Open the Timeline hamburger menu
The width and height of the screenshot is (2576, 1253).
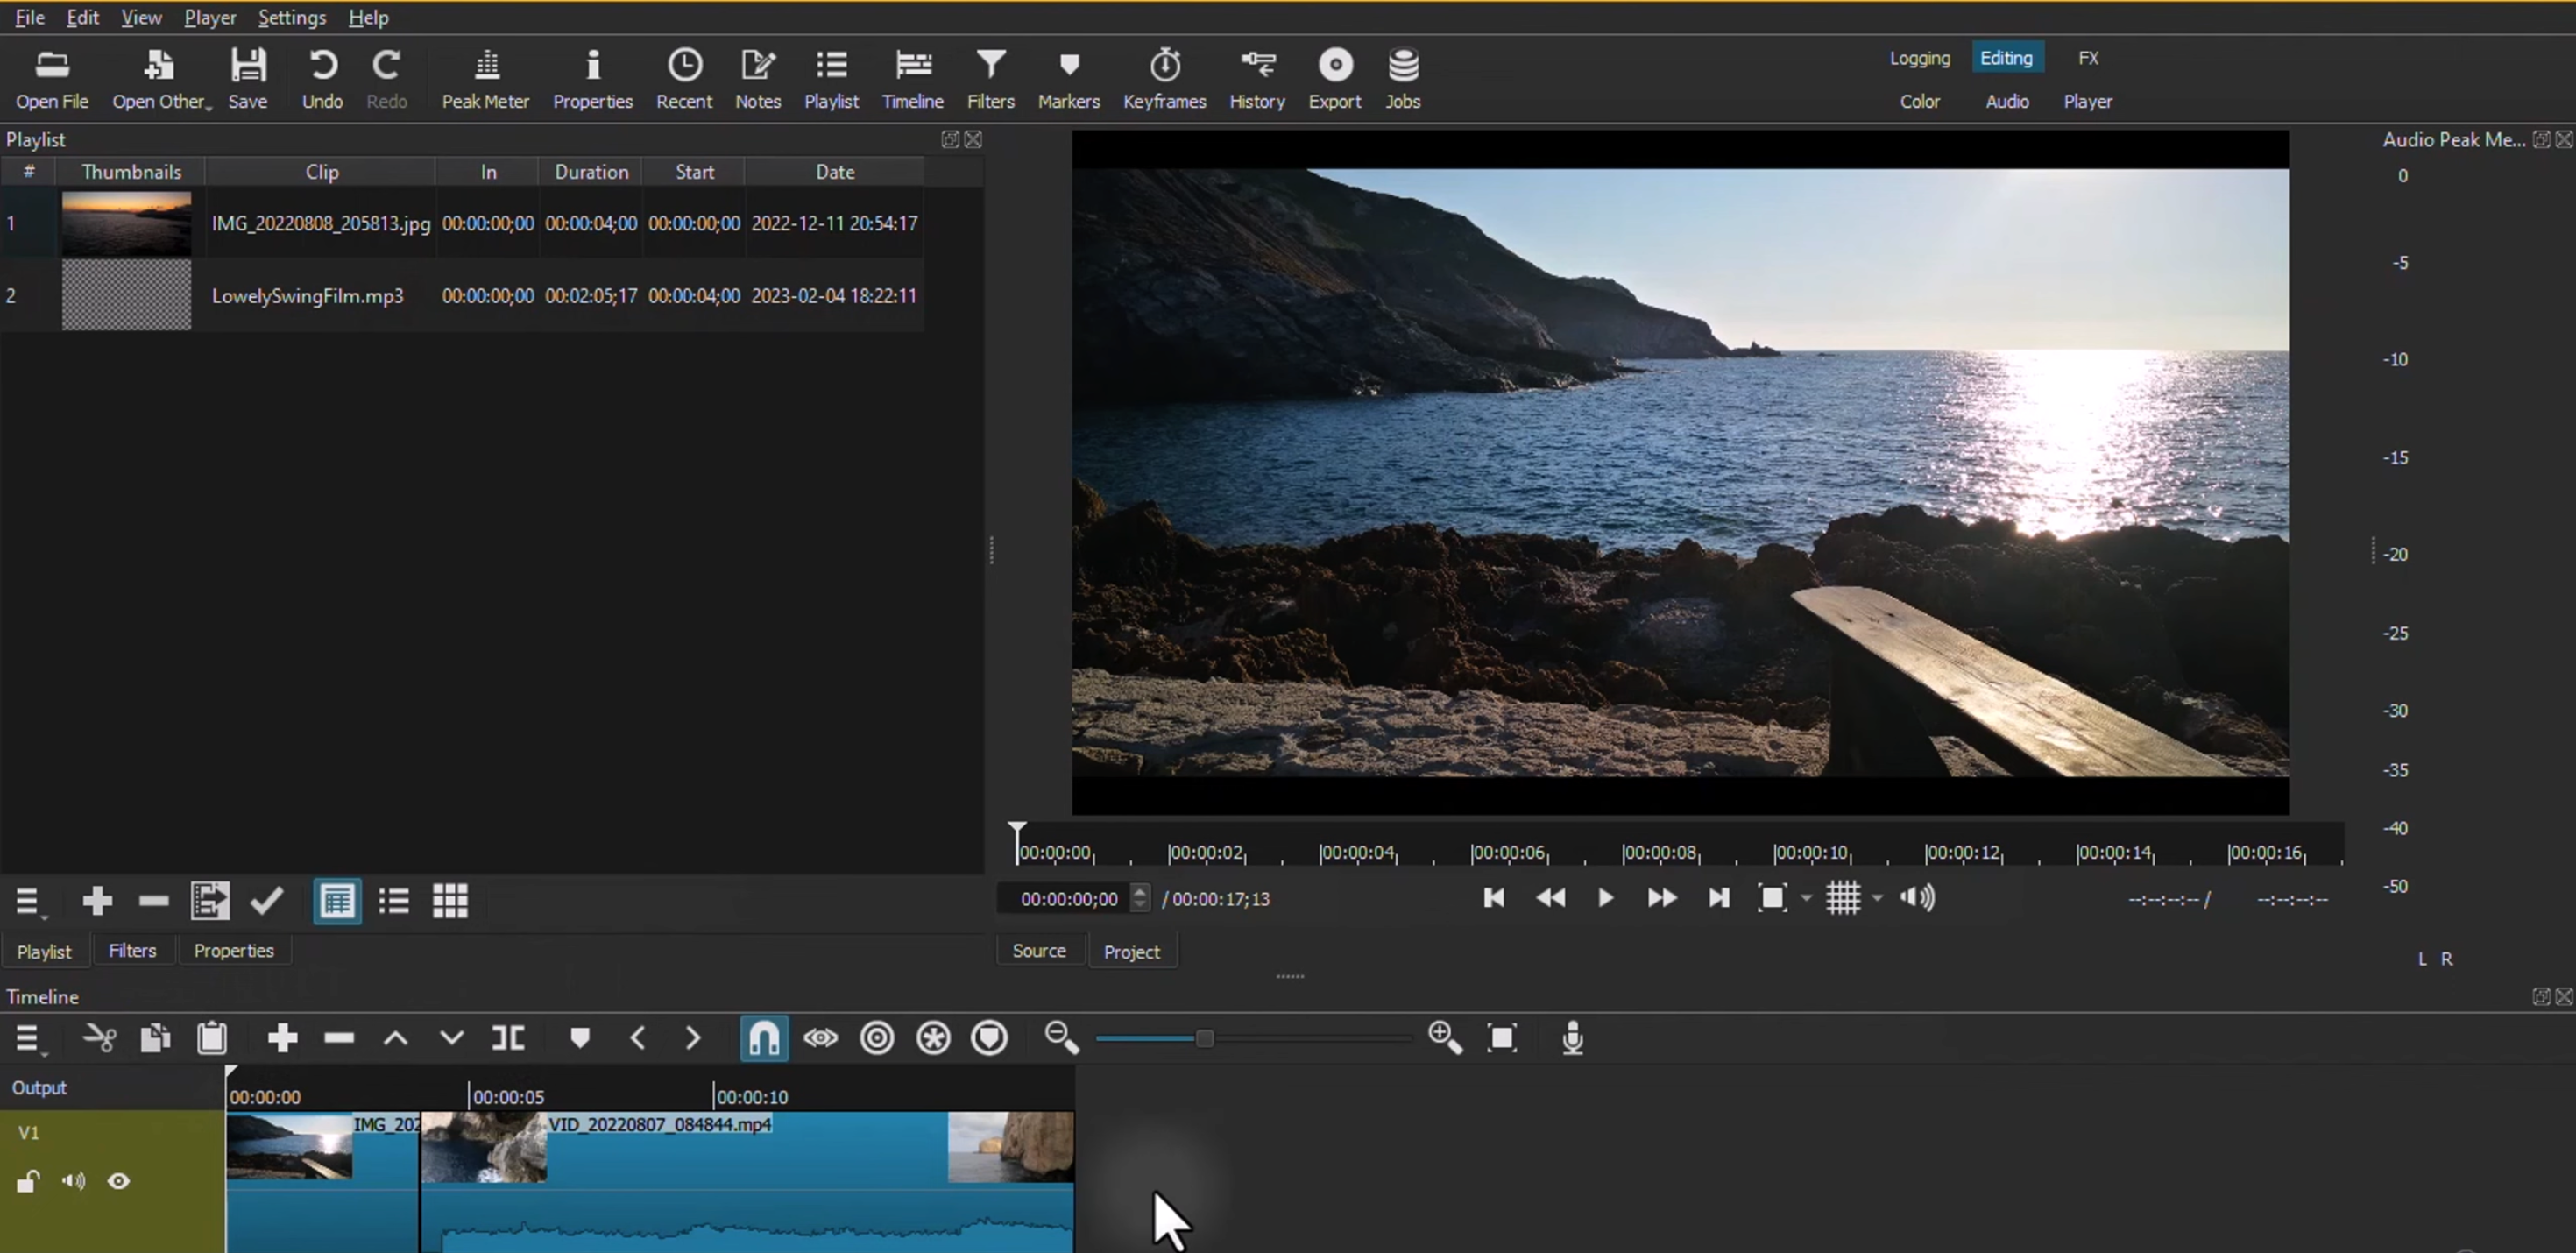point(28,1038)
